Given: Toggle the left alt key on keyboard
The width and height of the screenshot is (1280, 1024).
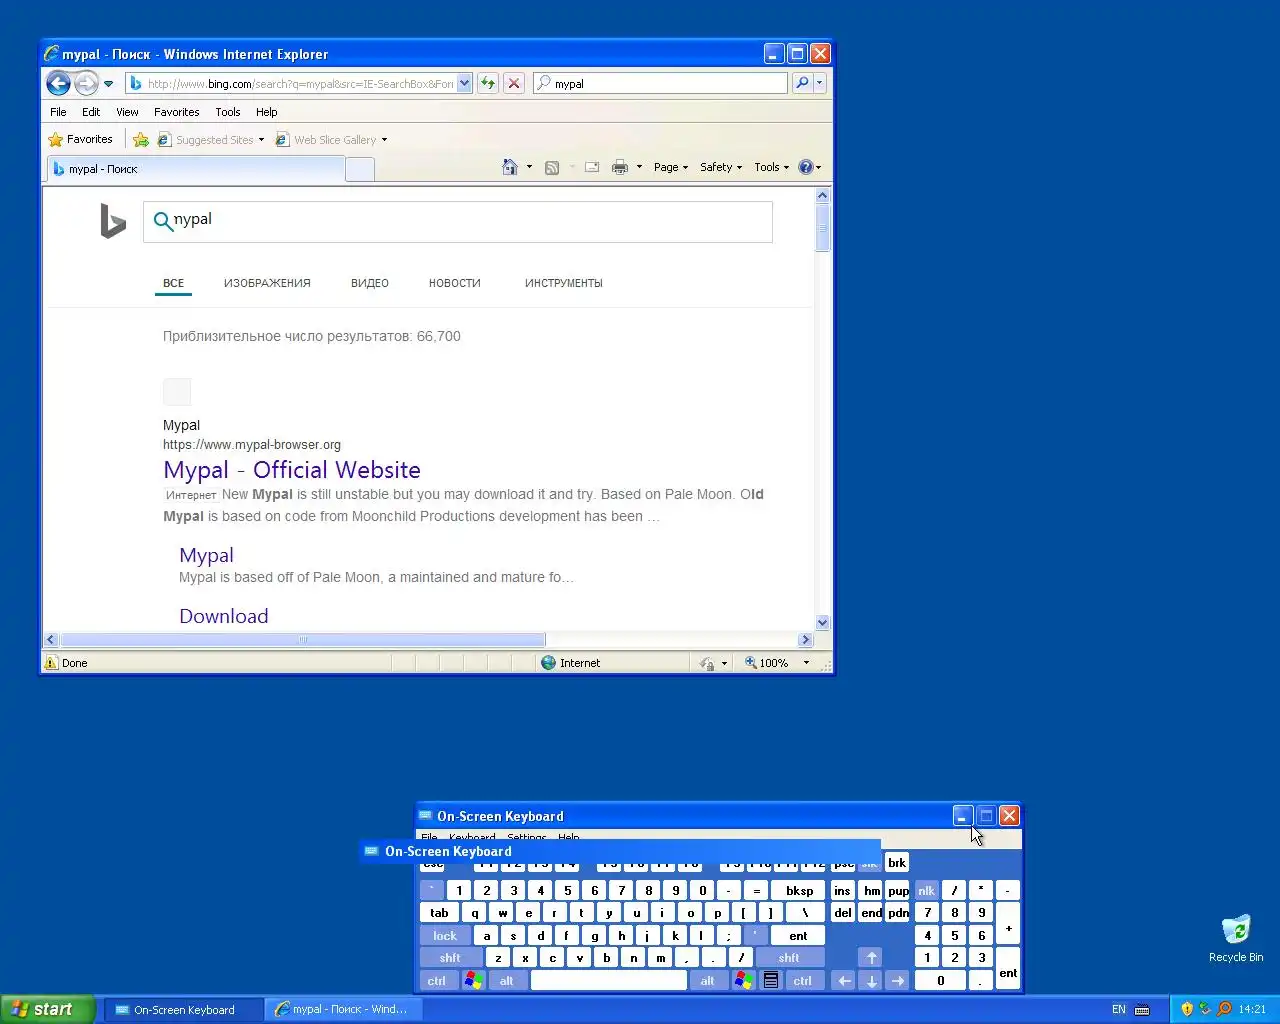Looking at the screenshot, I should point(507,981).
